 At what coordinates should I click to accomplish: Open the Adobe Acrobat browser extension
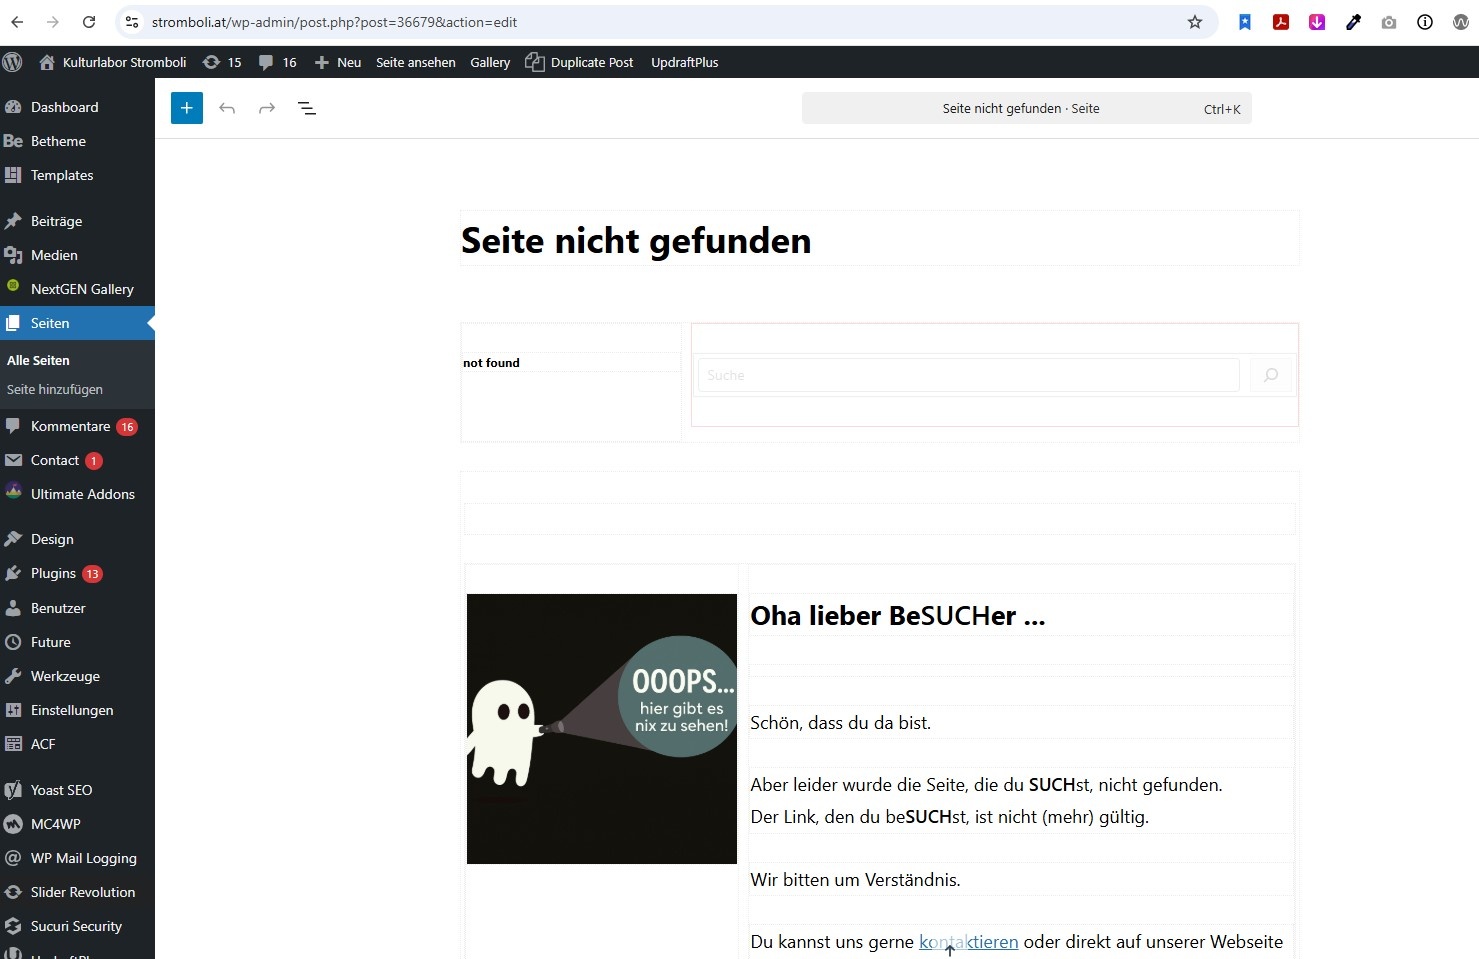tap(1280, 22)
